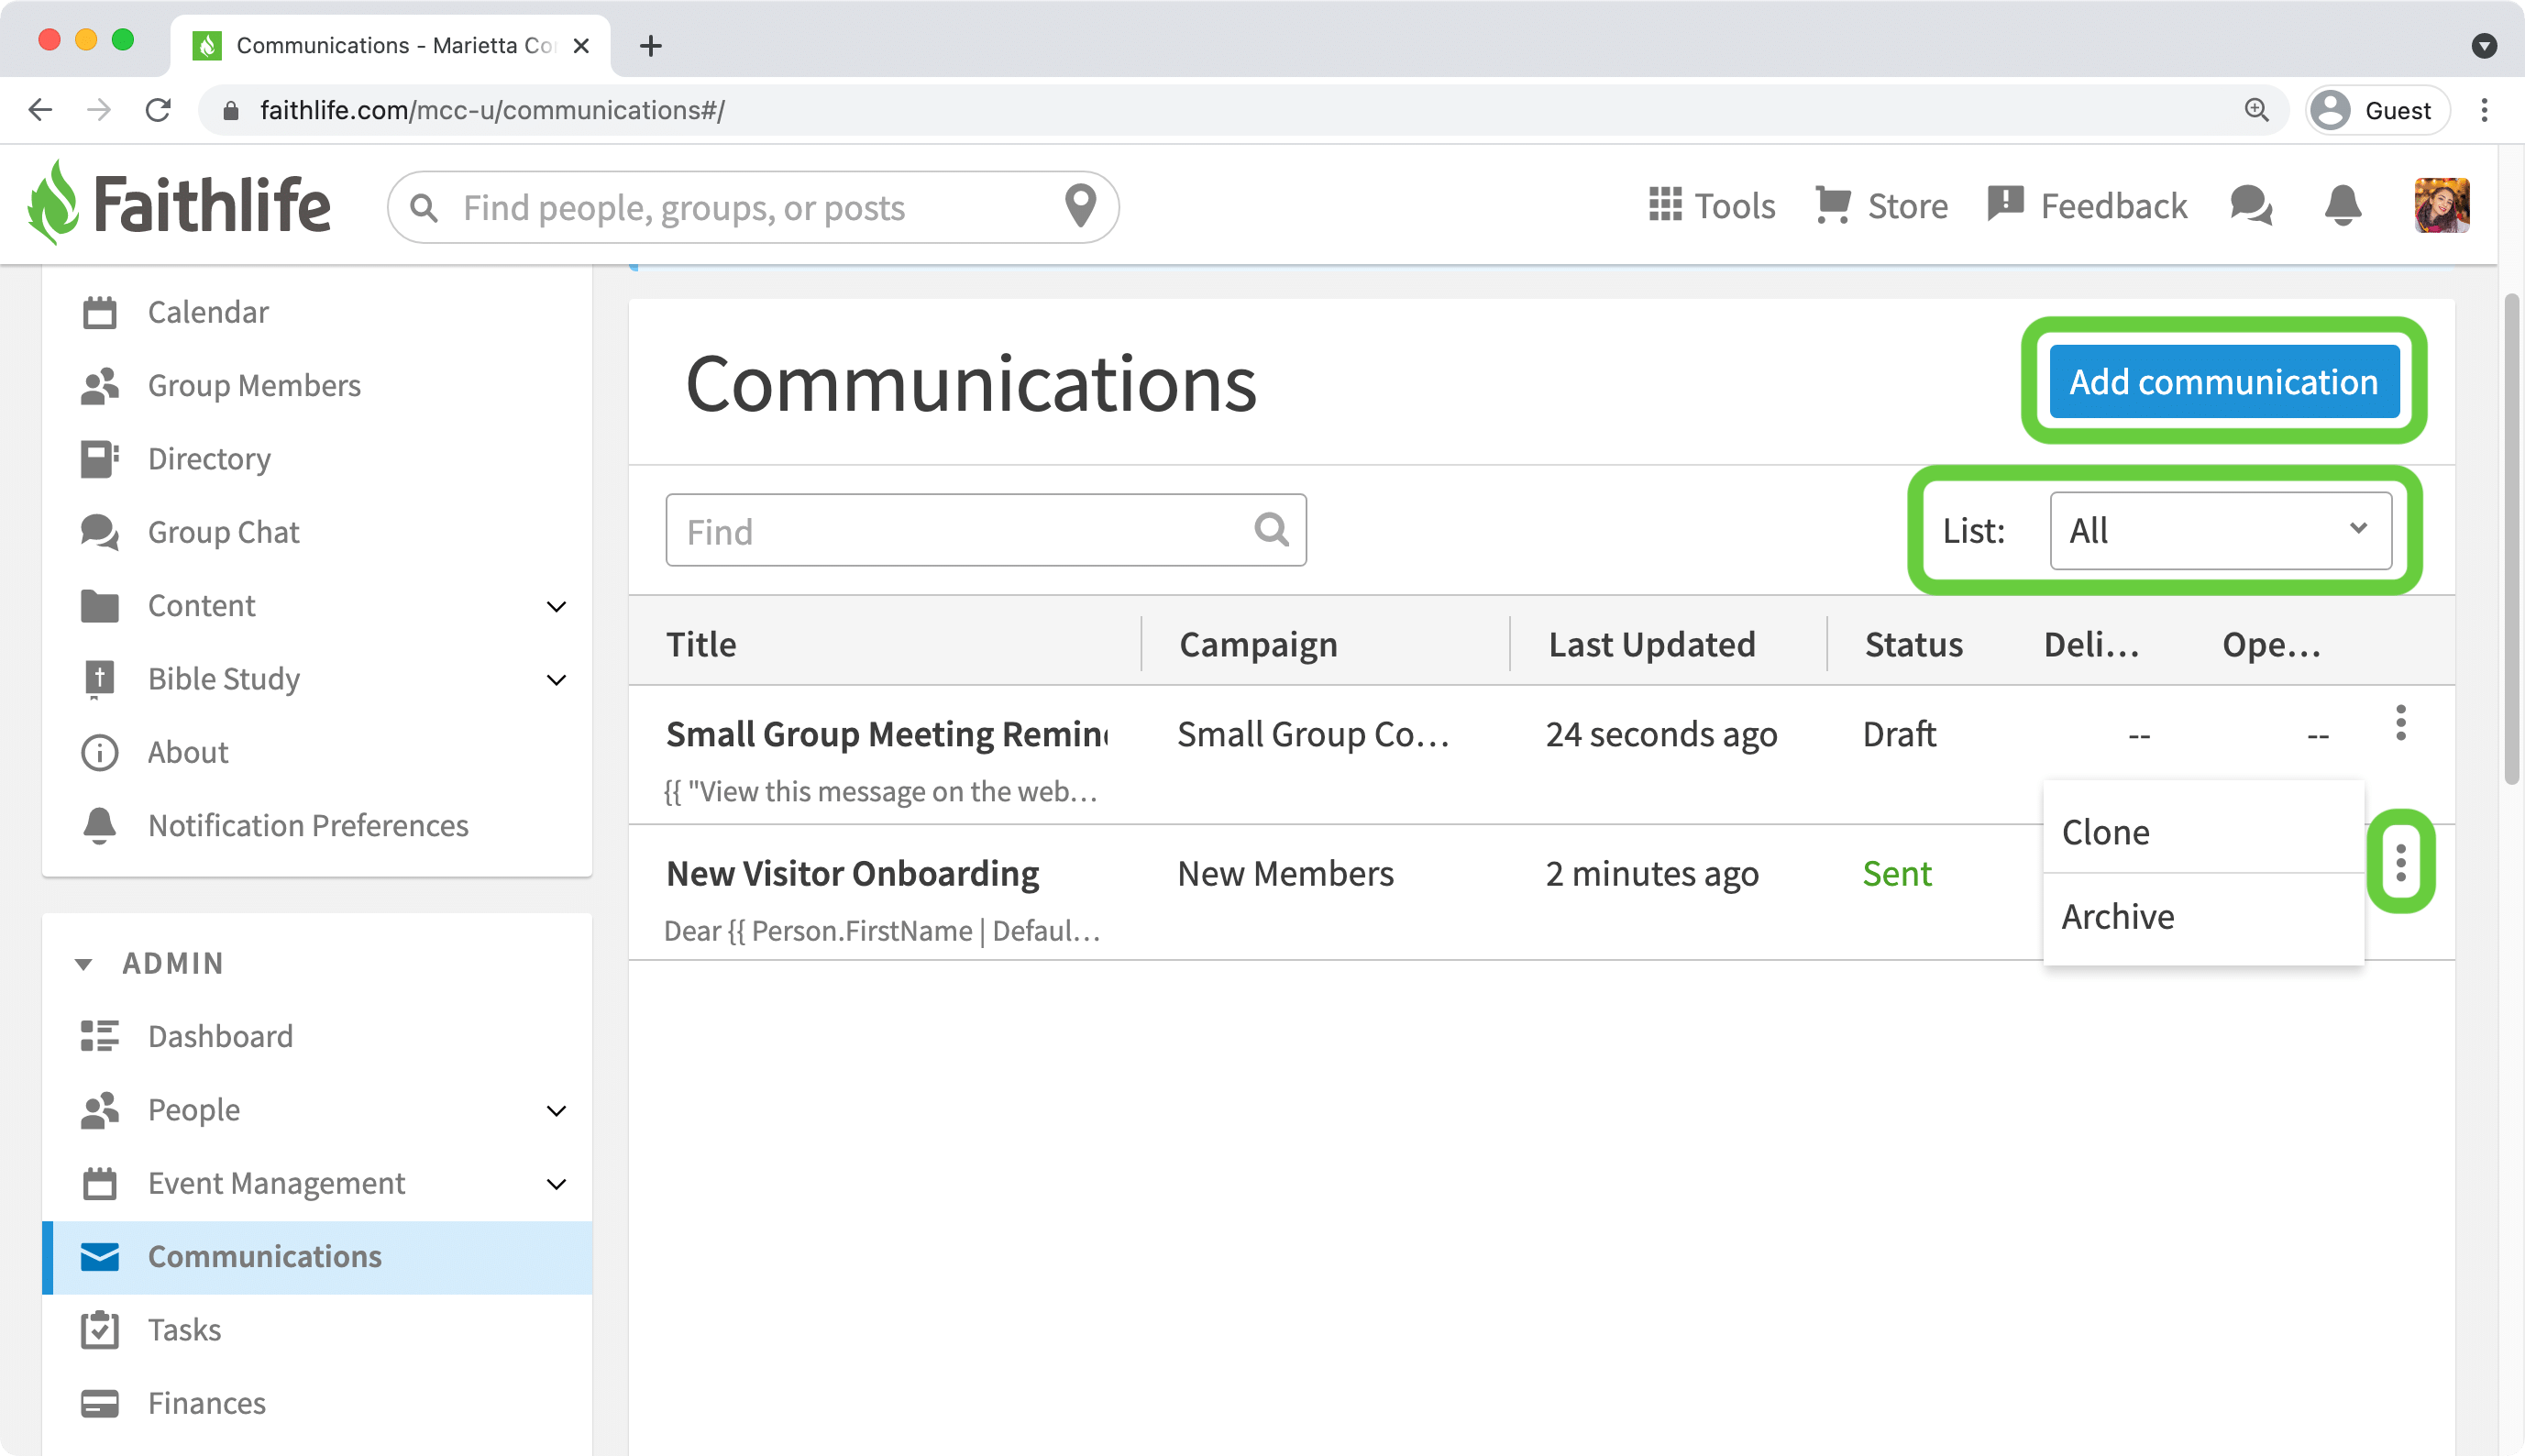
Task: Click the global Find people search field
Action: pos(752,207)
